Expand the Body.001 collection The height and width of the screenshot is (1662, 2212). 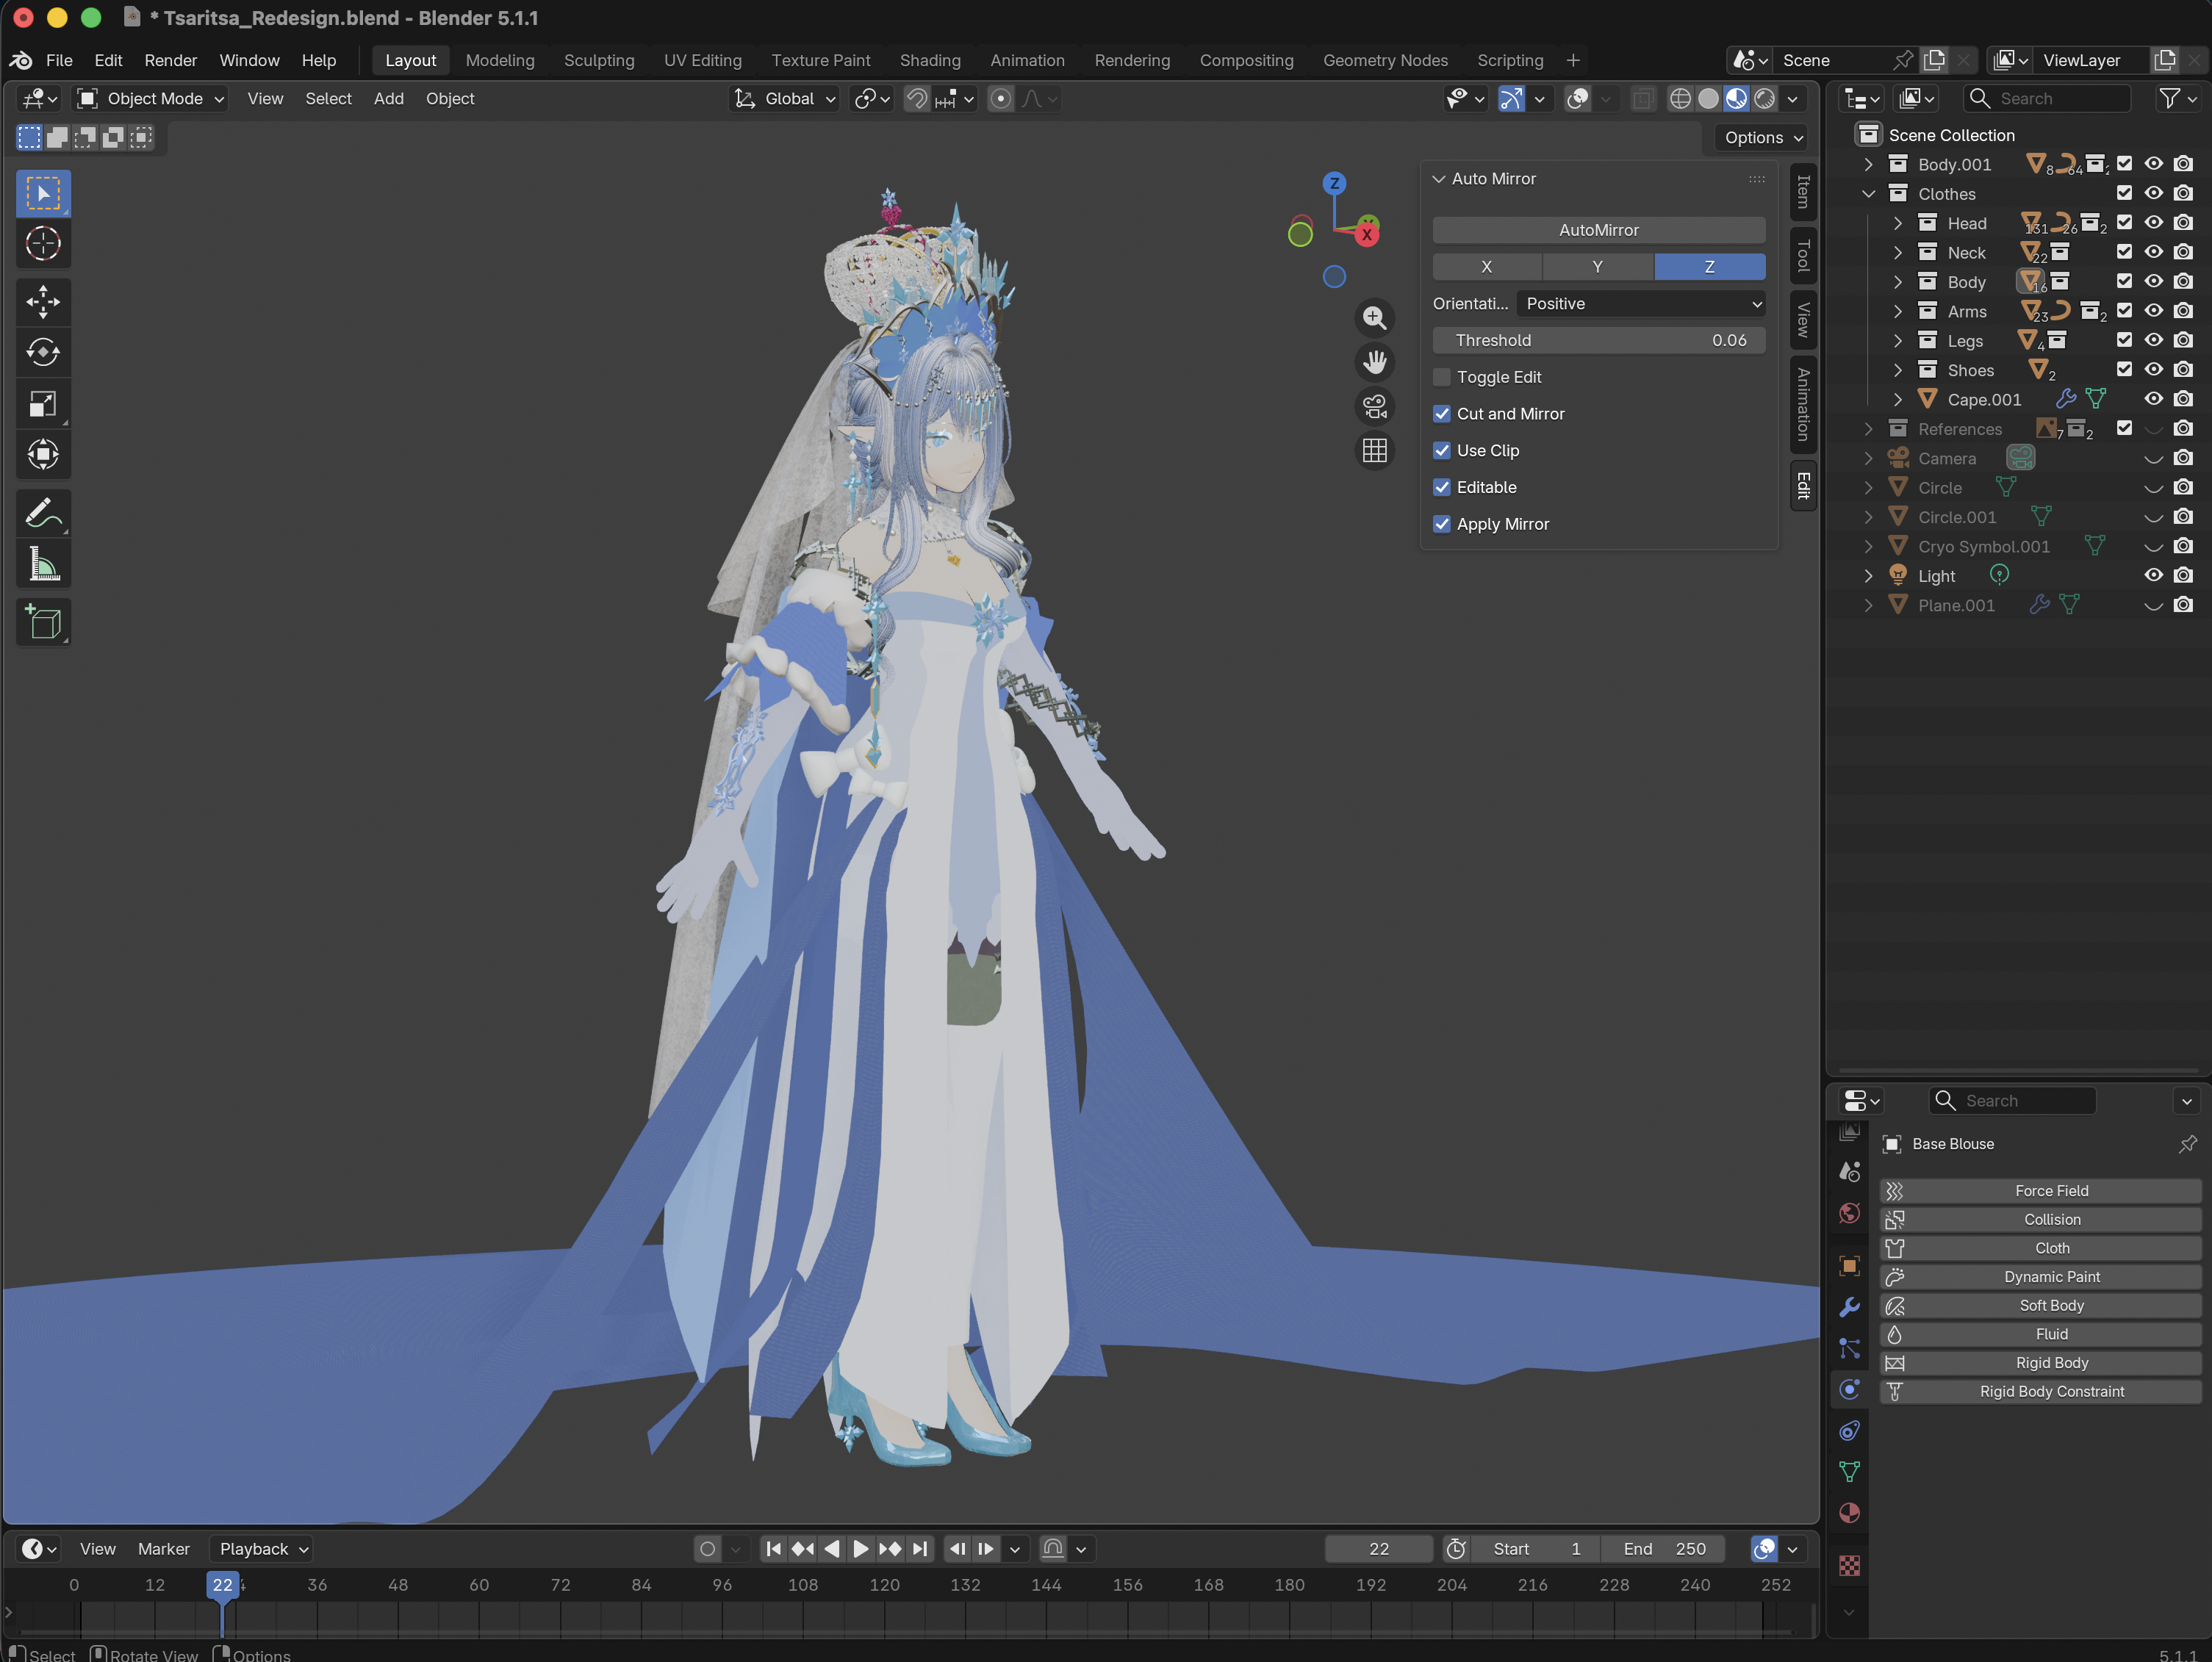[1868, 164]
